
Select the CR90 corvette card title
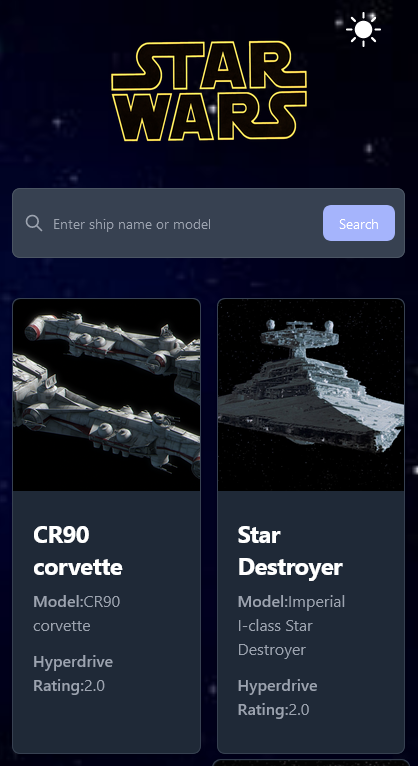78,551
